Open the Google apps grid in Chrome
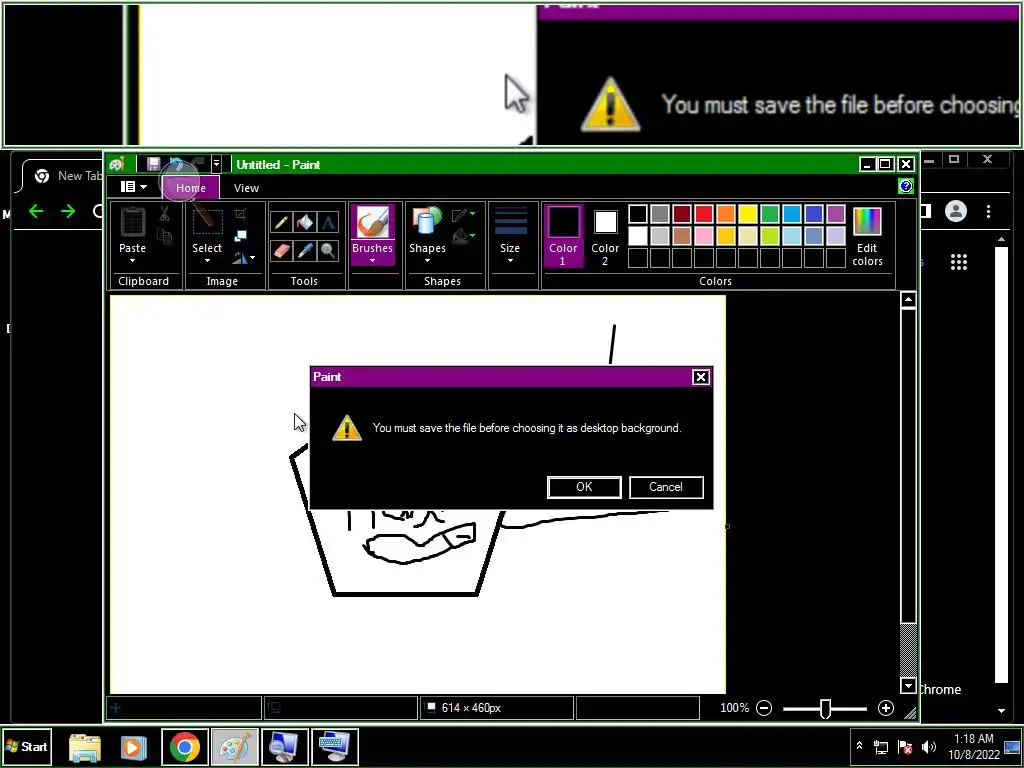1024x768 pixels. coord(958,262)
